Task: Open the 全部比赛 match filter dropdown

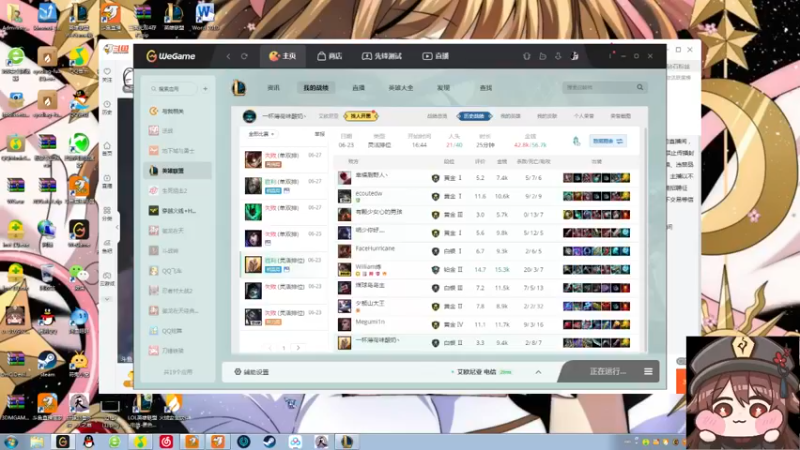Action: 261,134
